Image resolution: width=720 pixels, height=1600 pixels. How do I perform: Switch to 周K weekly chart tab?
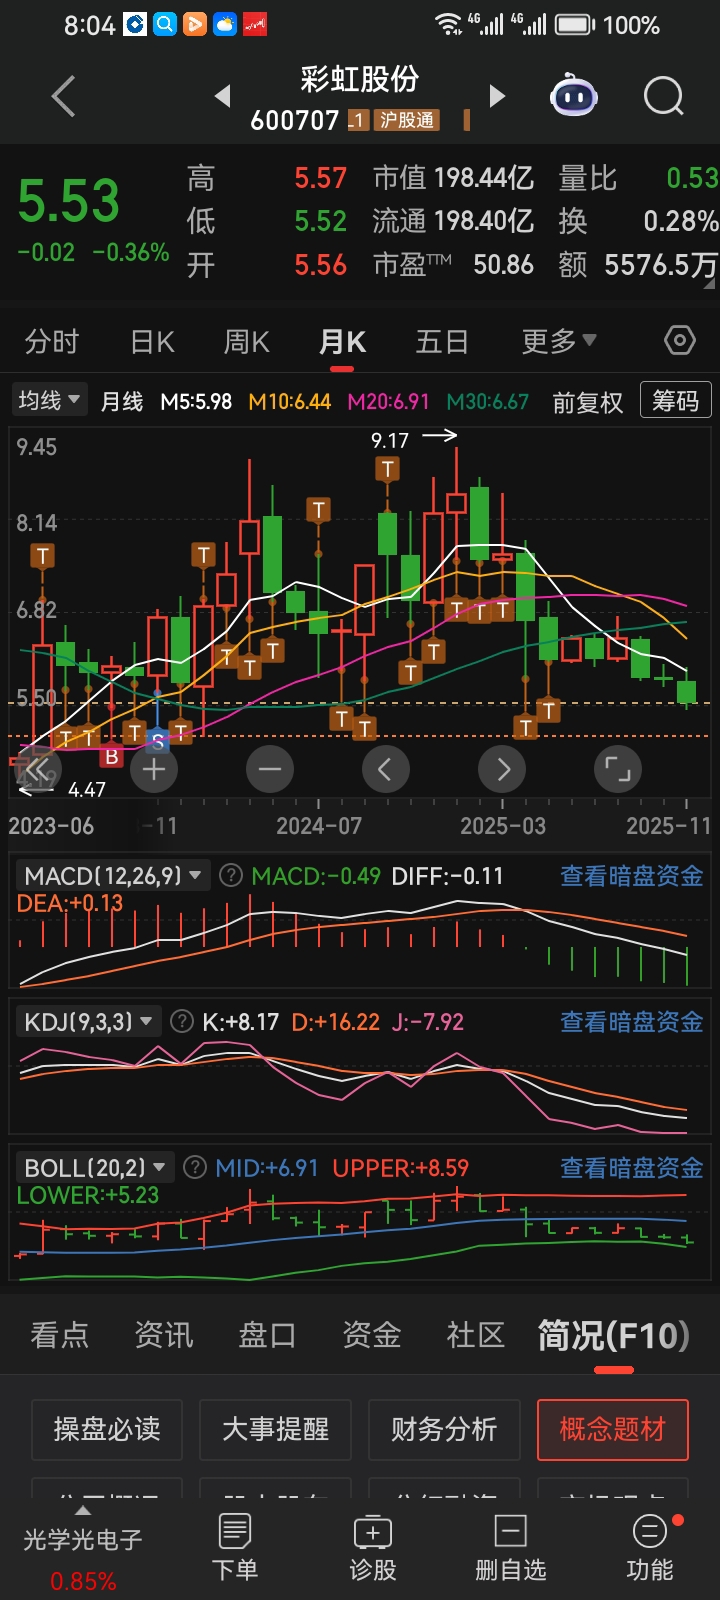coord(246,342)
